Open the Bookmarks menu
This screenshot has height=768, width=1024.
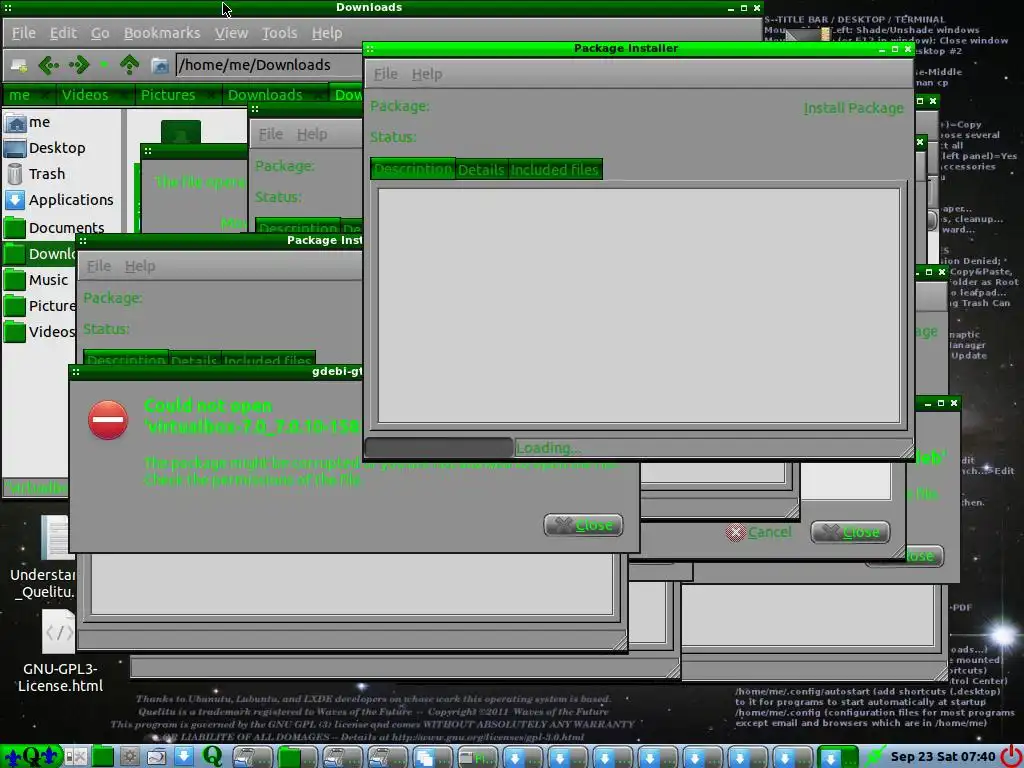tap(162, 33)
